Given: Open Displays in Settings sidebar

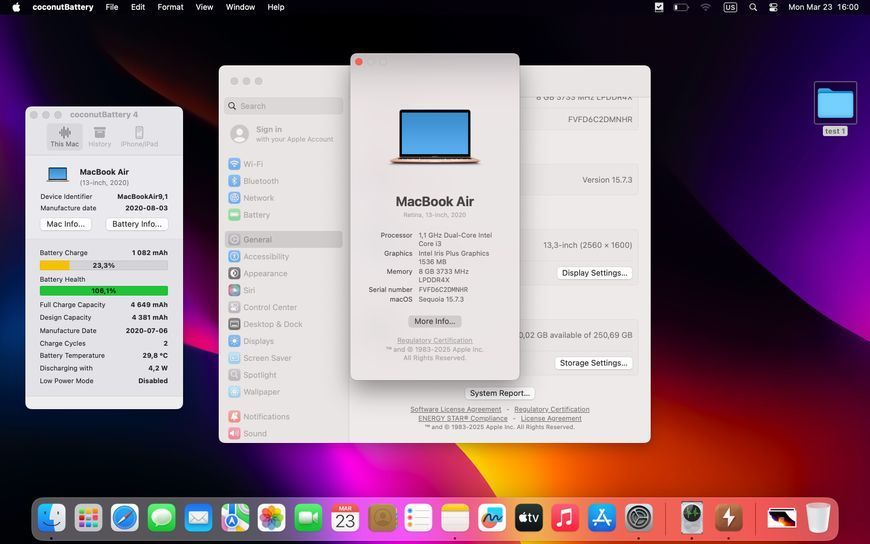Looking at the screenshot, I should (284, 341).
